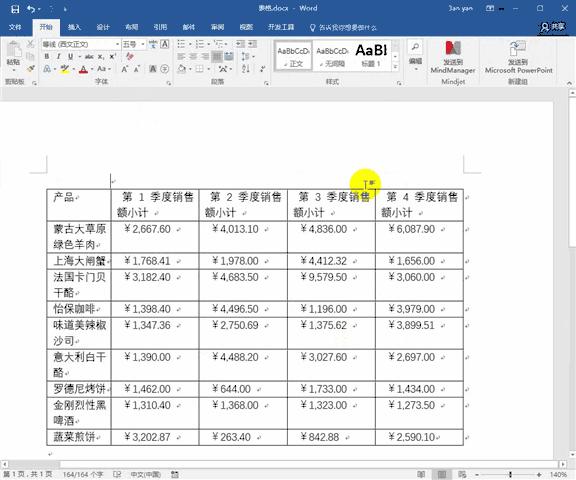Click the Tell Me search box

tap(343, 28)
